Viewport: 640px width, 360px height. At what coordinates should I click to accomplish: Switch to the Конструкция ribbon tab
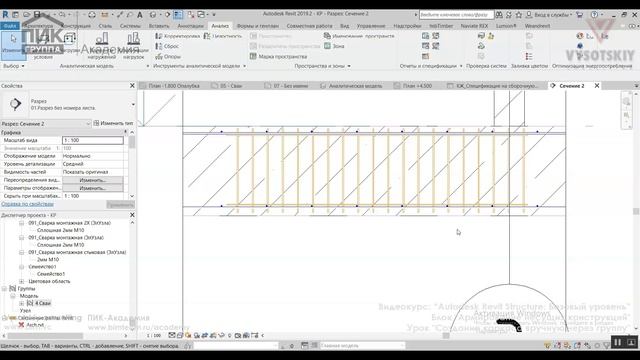click(x=76, y=26)
